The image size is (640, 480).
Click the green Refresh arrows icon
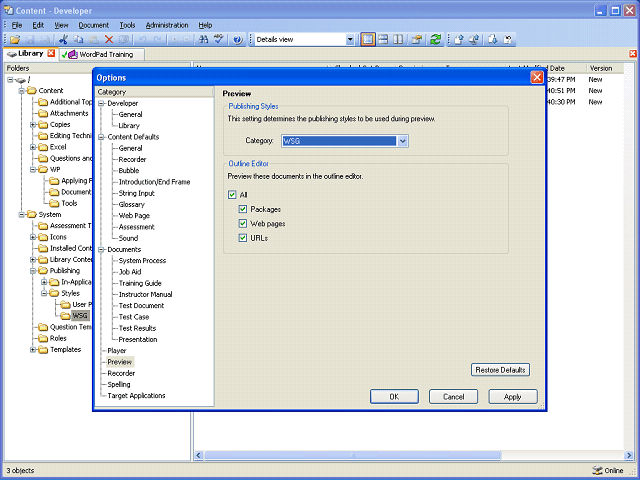[436, 40]
